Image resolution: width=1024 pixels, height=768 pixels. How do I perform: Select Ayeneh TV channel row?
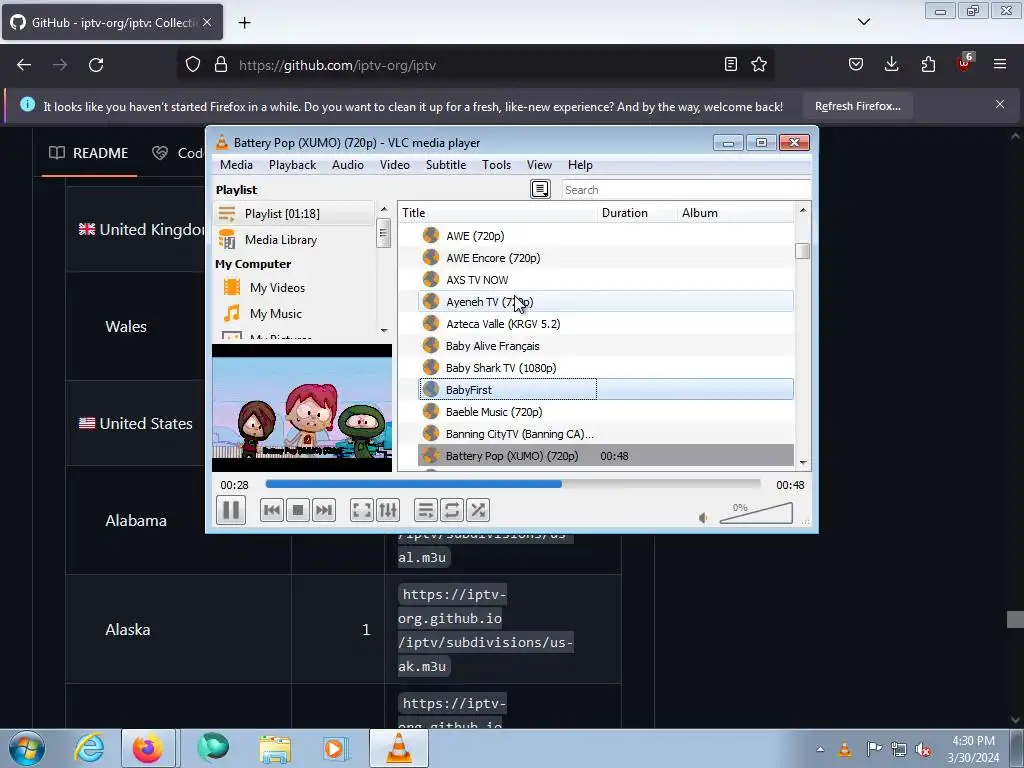coord(605,302)
